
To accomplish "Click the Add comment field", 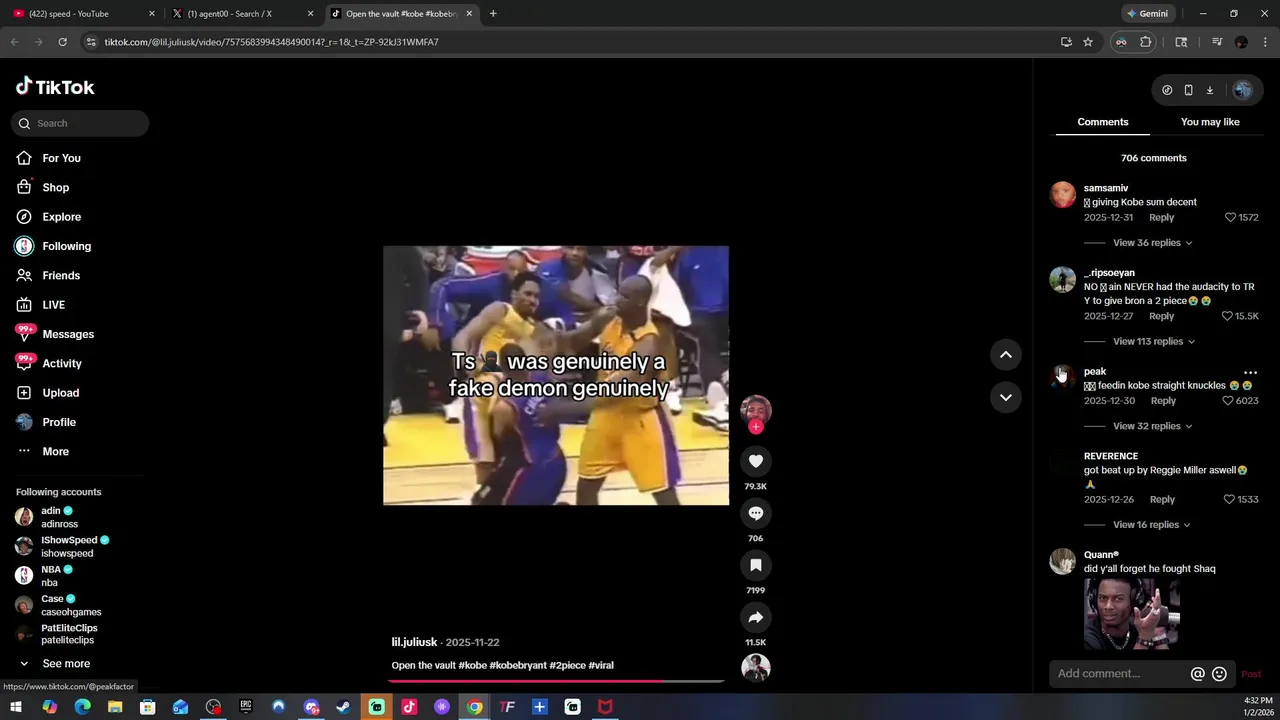I will click(1120, 674).
